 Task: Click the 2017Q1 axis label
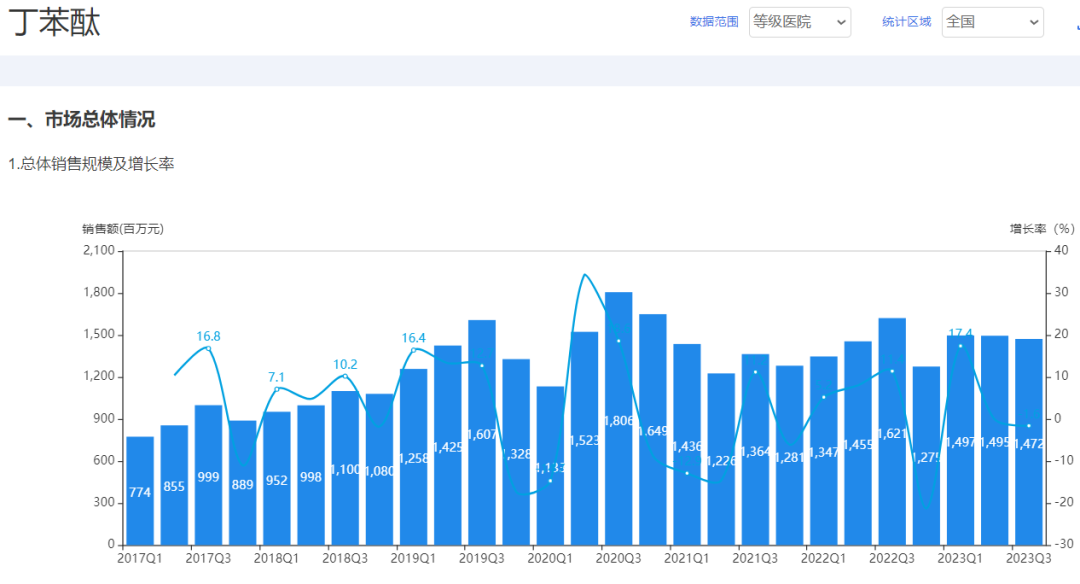point(140,558)
